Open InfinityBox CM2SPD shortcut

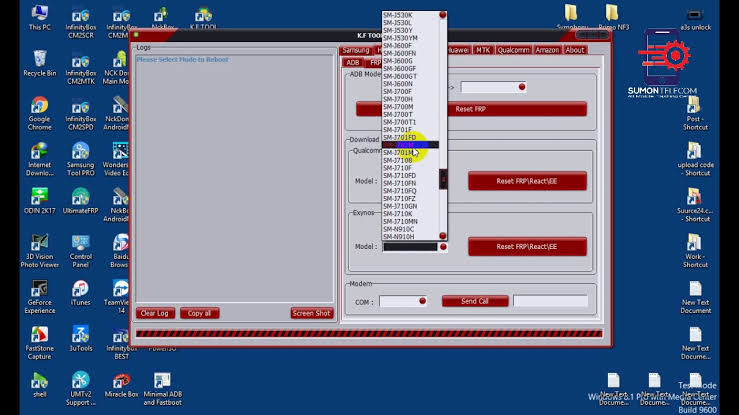(81, 114)
